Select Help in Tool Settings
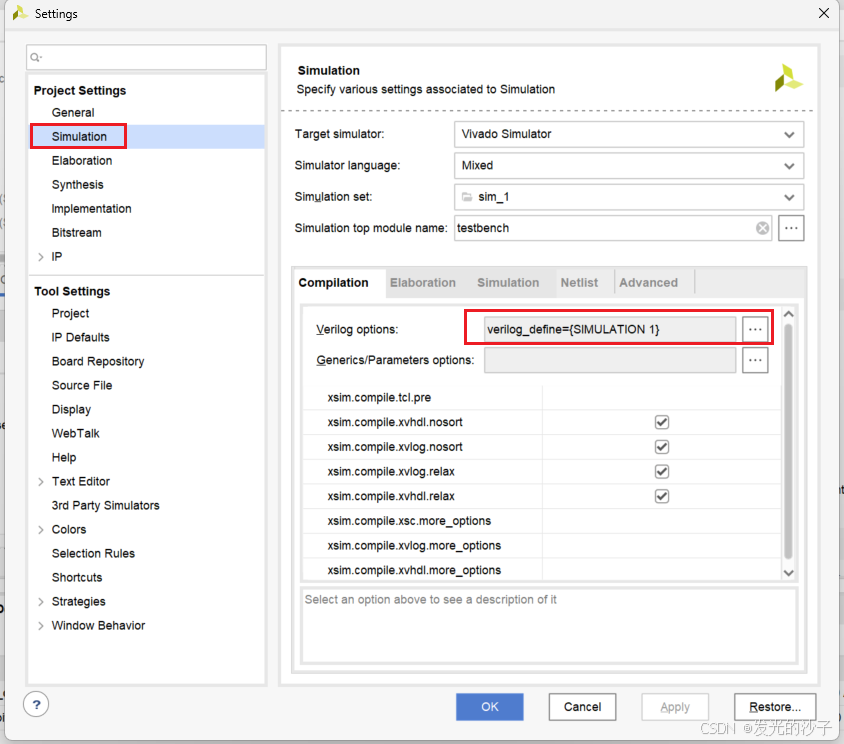 [64, 458]
